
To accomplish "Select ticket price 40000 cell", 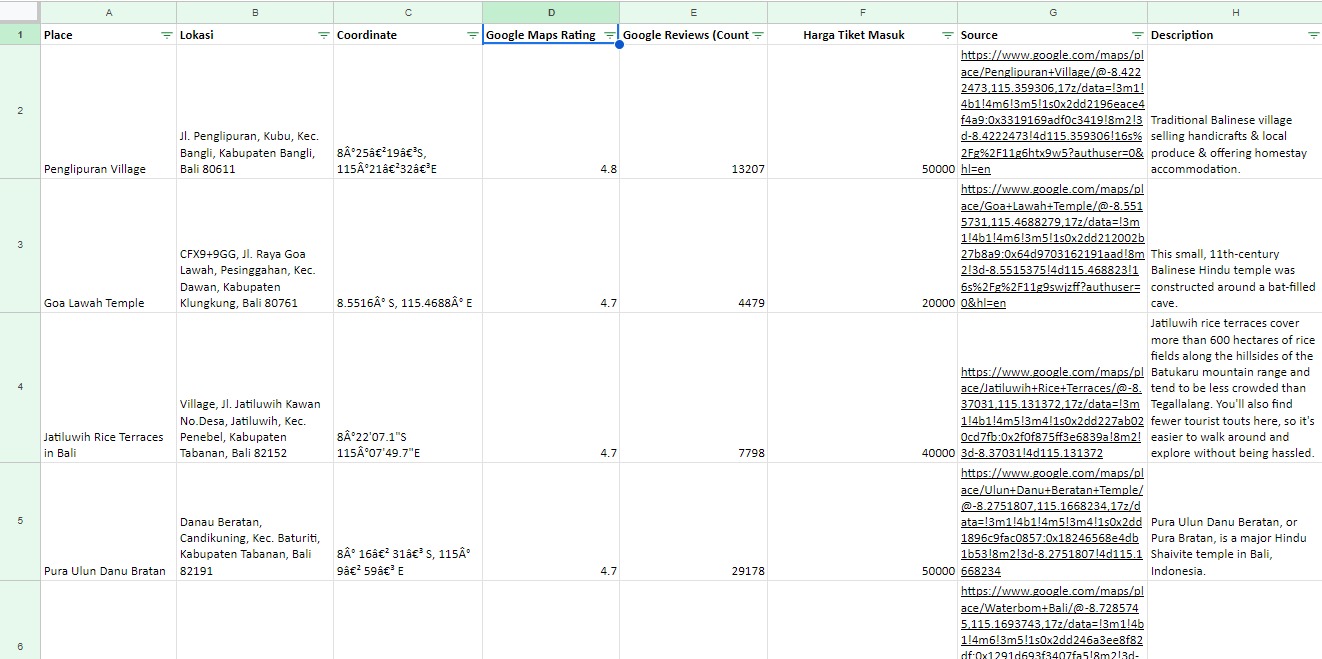I will [x=862, y=387].
